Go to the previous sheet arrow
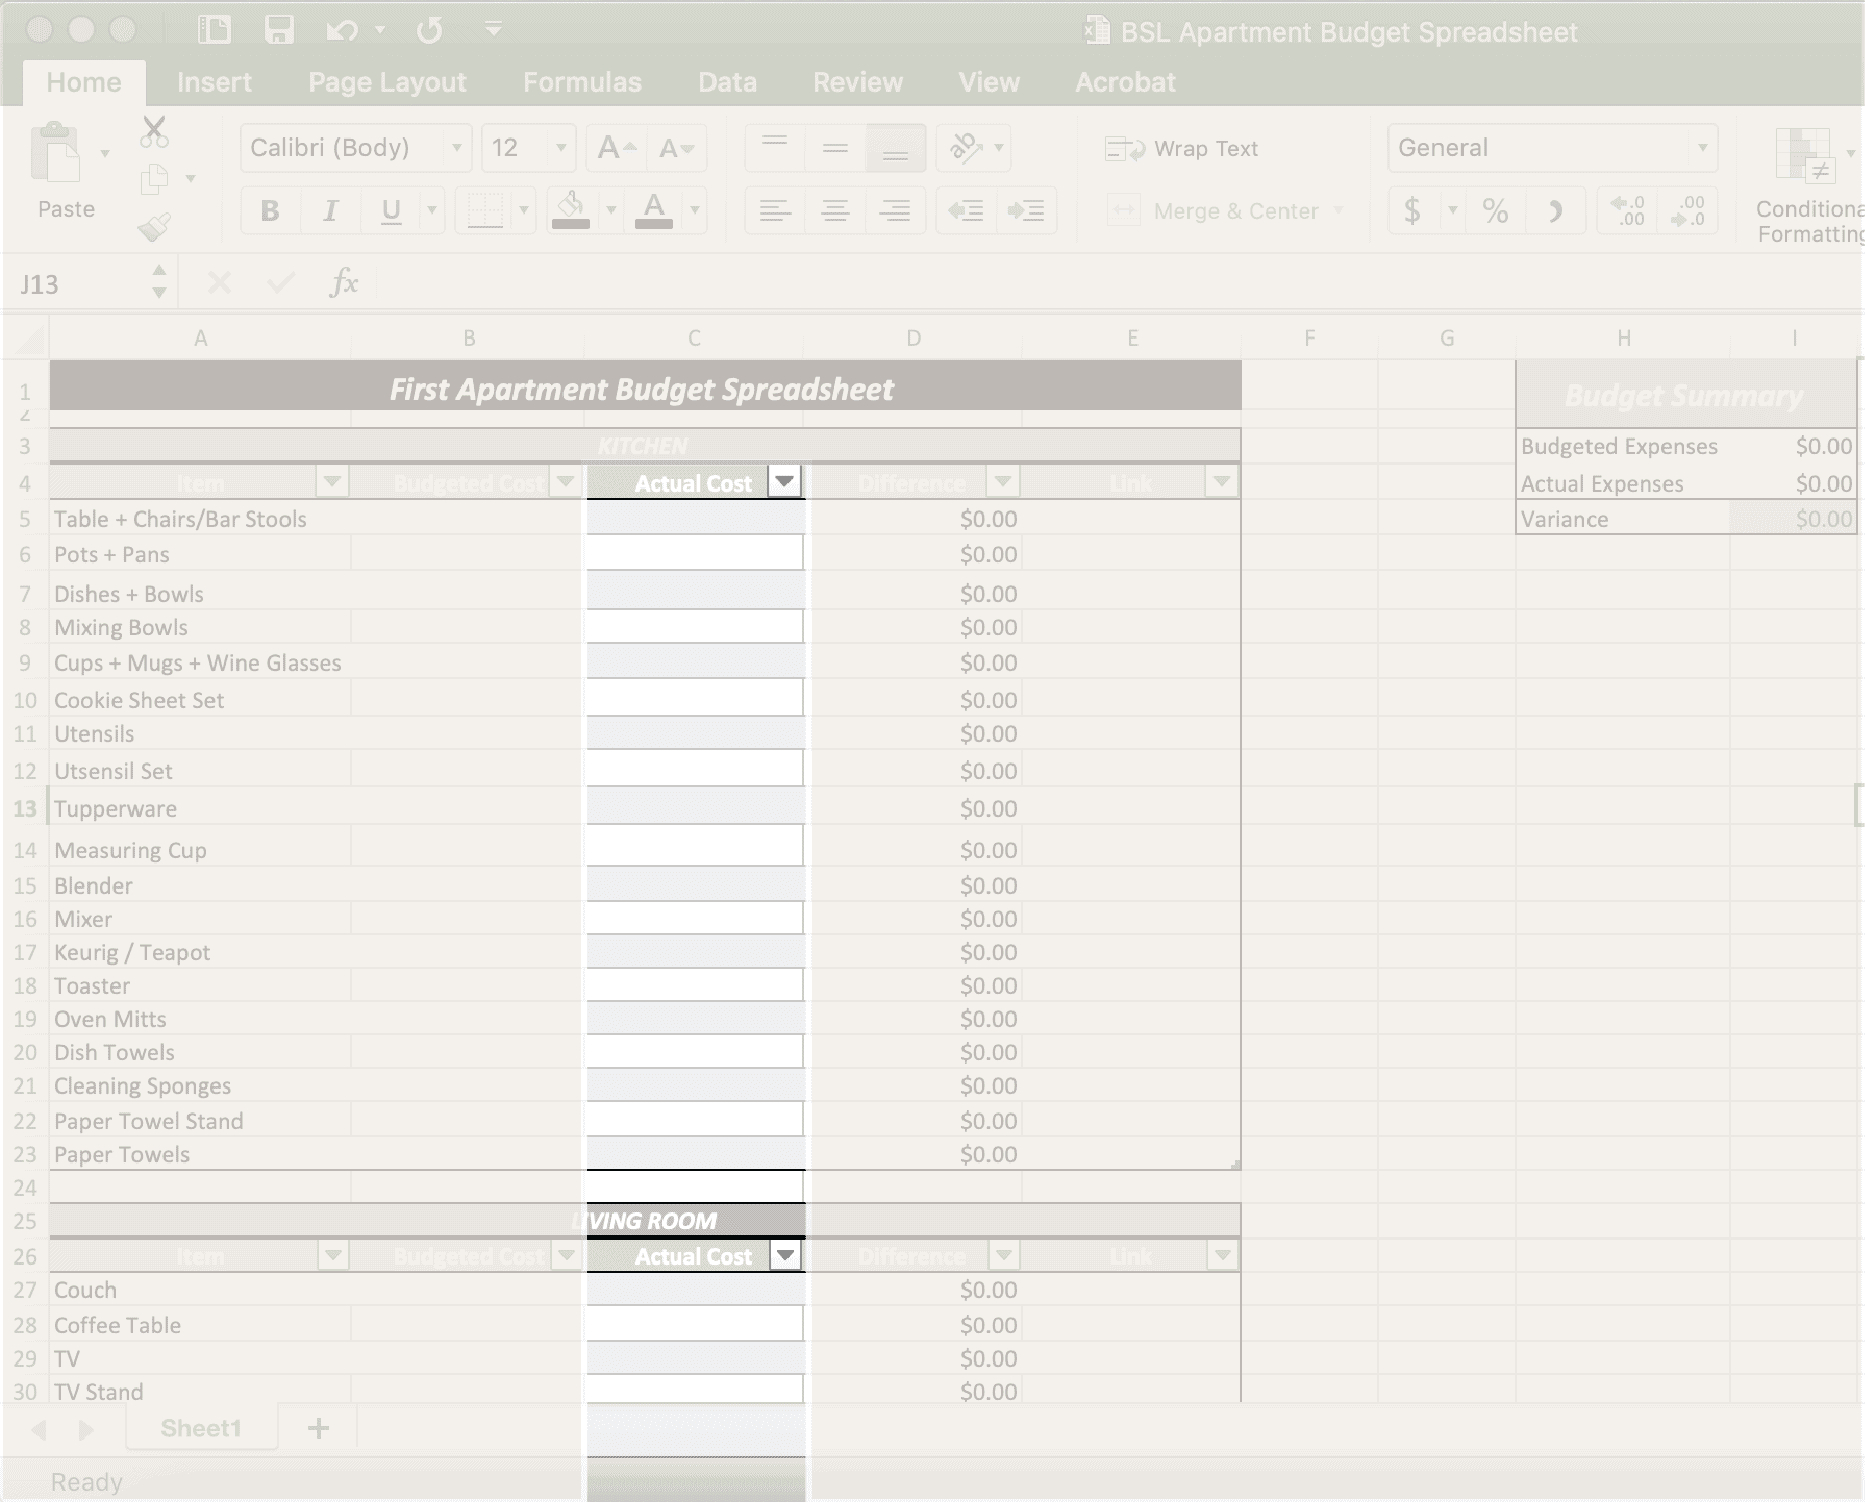 click(39, 1430)
